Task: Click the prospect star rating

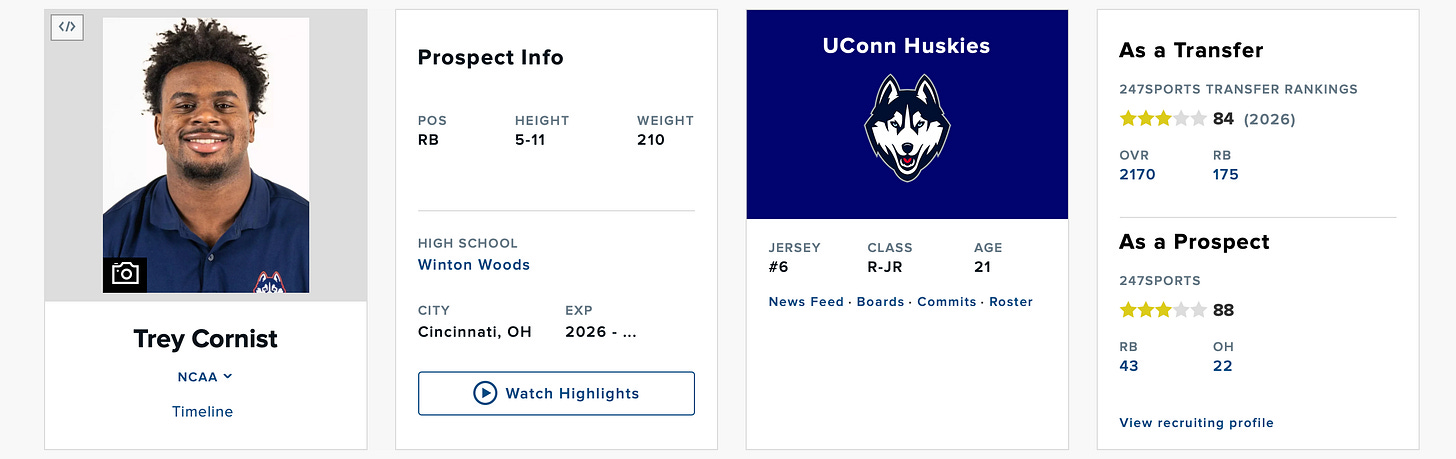Action: tap(1163, 310)
